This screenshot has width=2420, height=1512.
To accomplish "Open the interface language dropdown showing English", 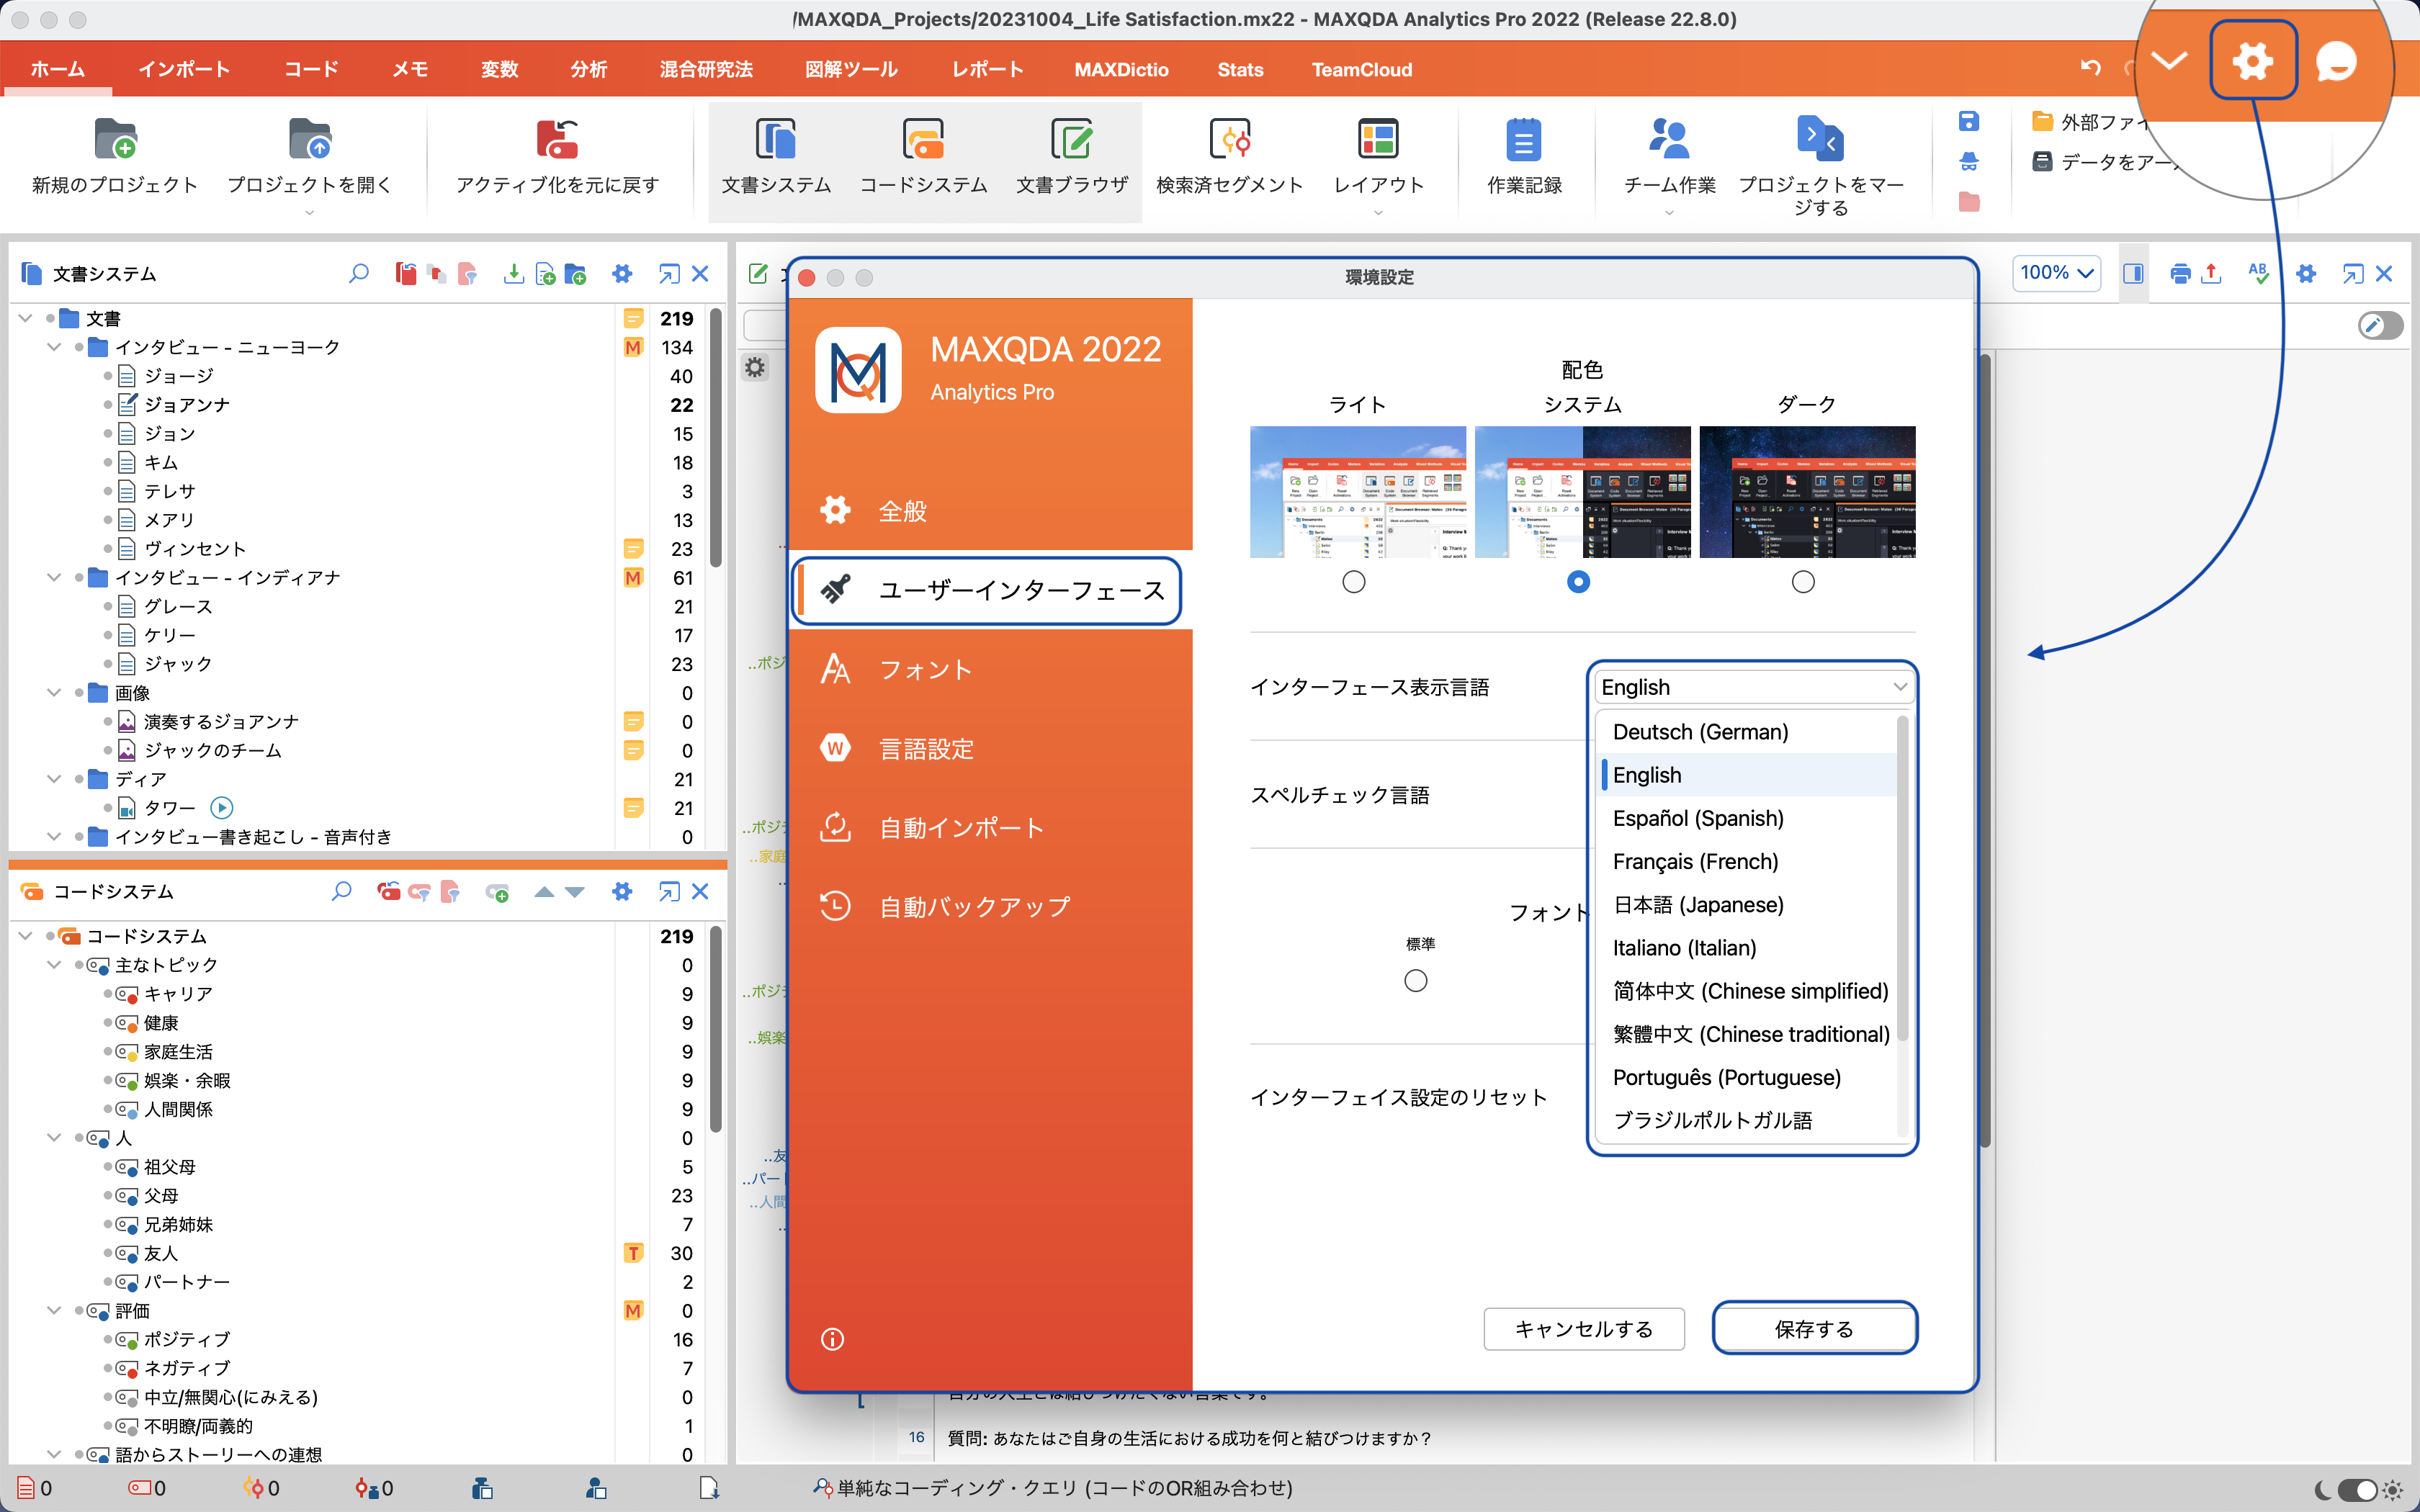I will pyautogui.click(x=1754, y=687).
